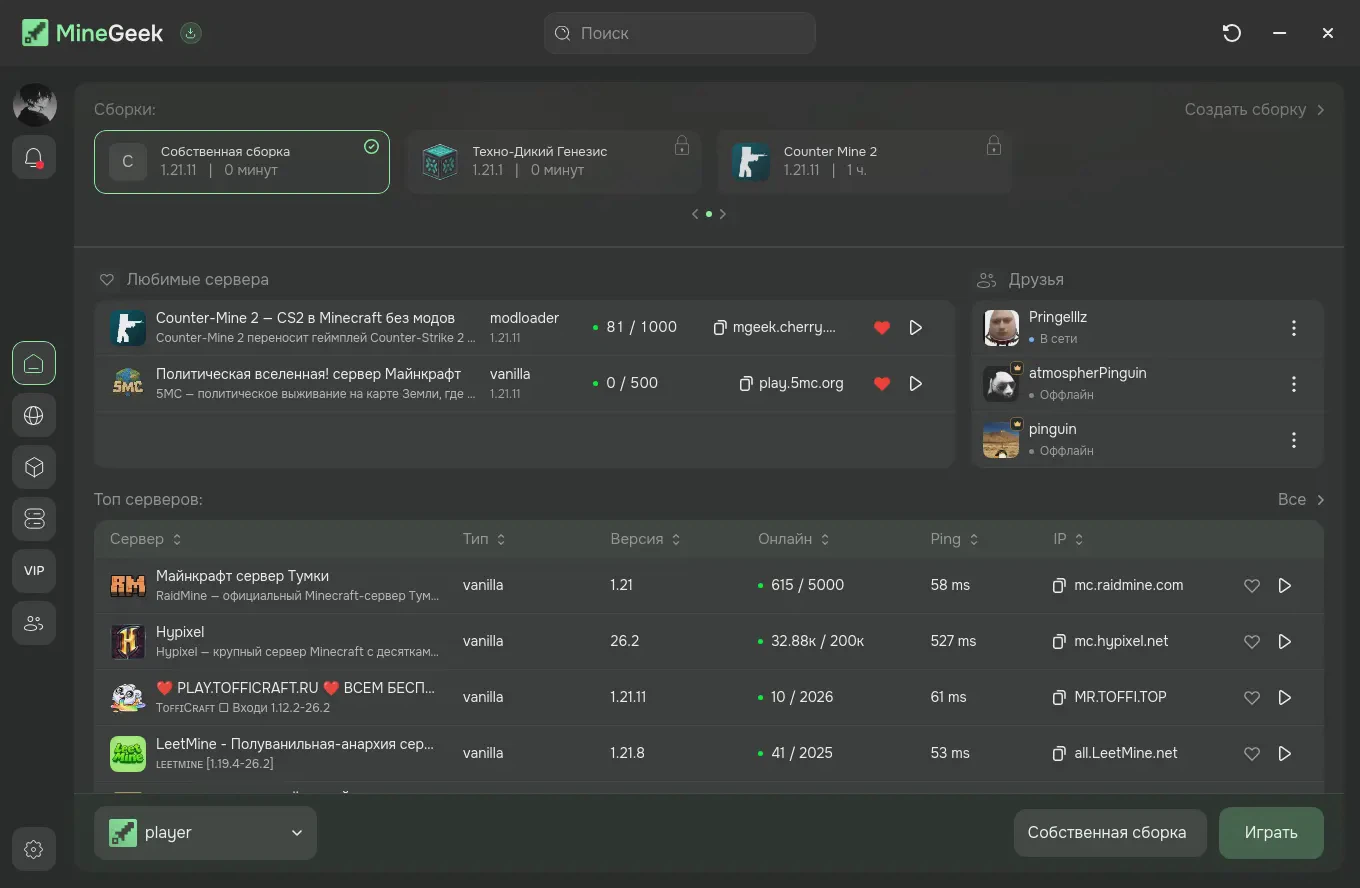Favorite LeetMine server with heart icon
Screen dimensions: 1360x888
coord(1251,753)
